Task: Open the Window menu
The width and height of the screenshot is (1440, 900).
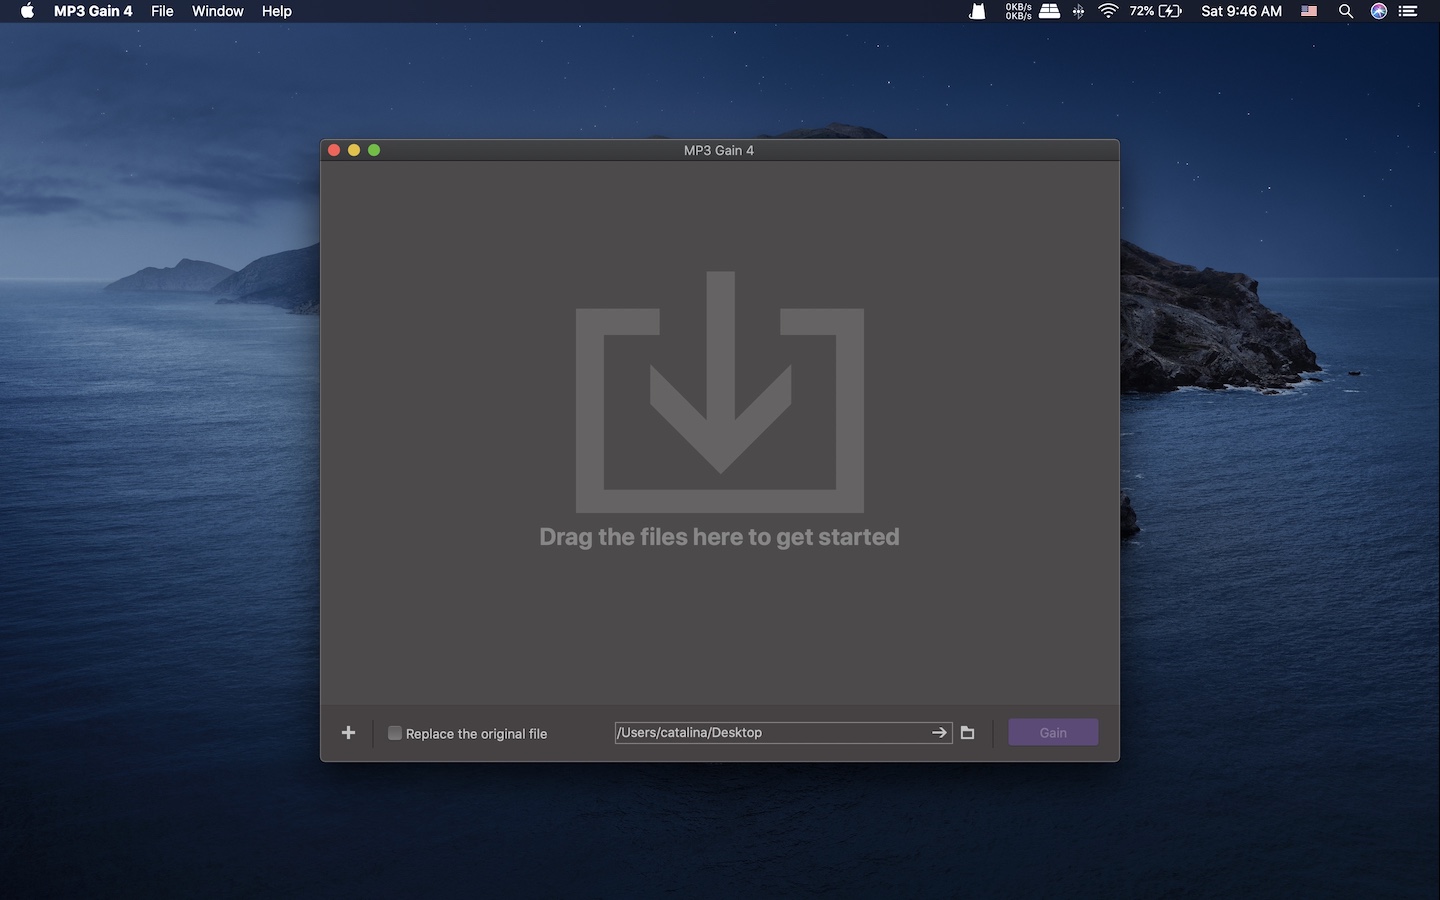Action: coord(217,11)
